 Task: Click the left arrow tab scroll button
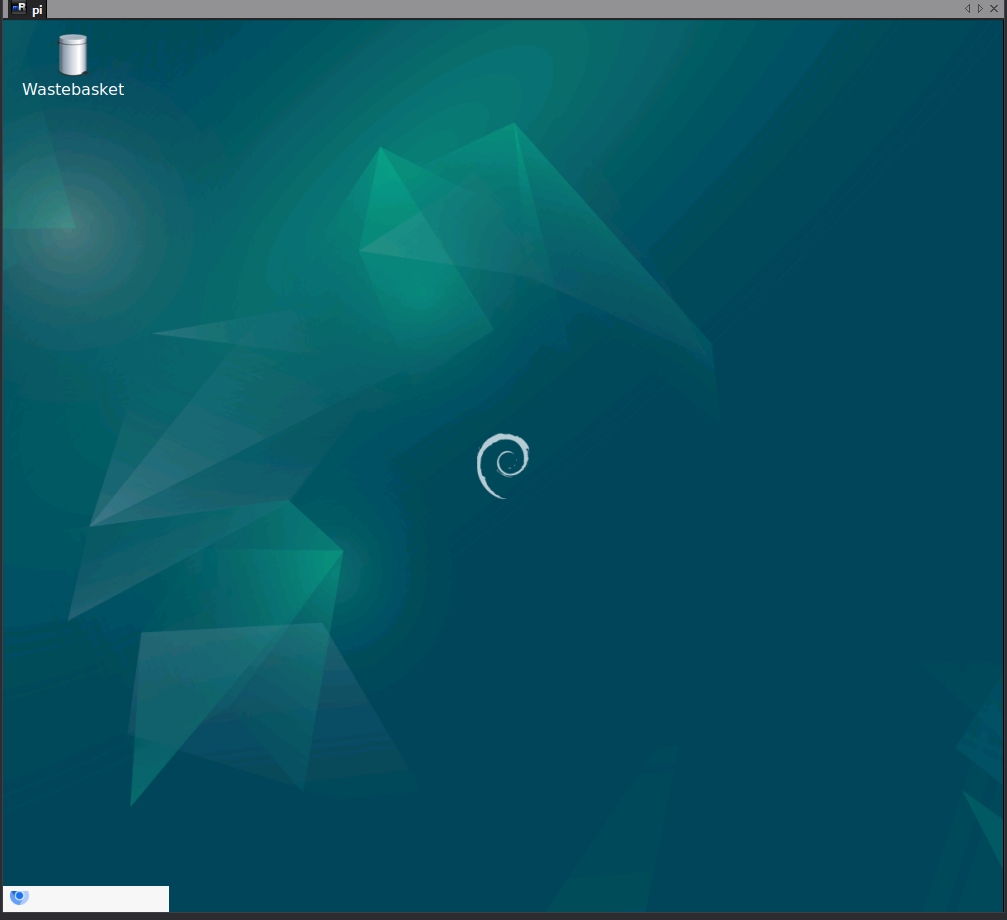click(x=967, y=8)
